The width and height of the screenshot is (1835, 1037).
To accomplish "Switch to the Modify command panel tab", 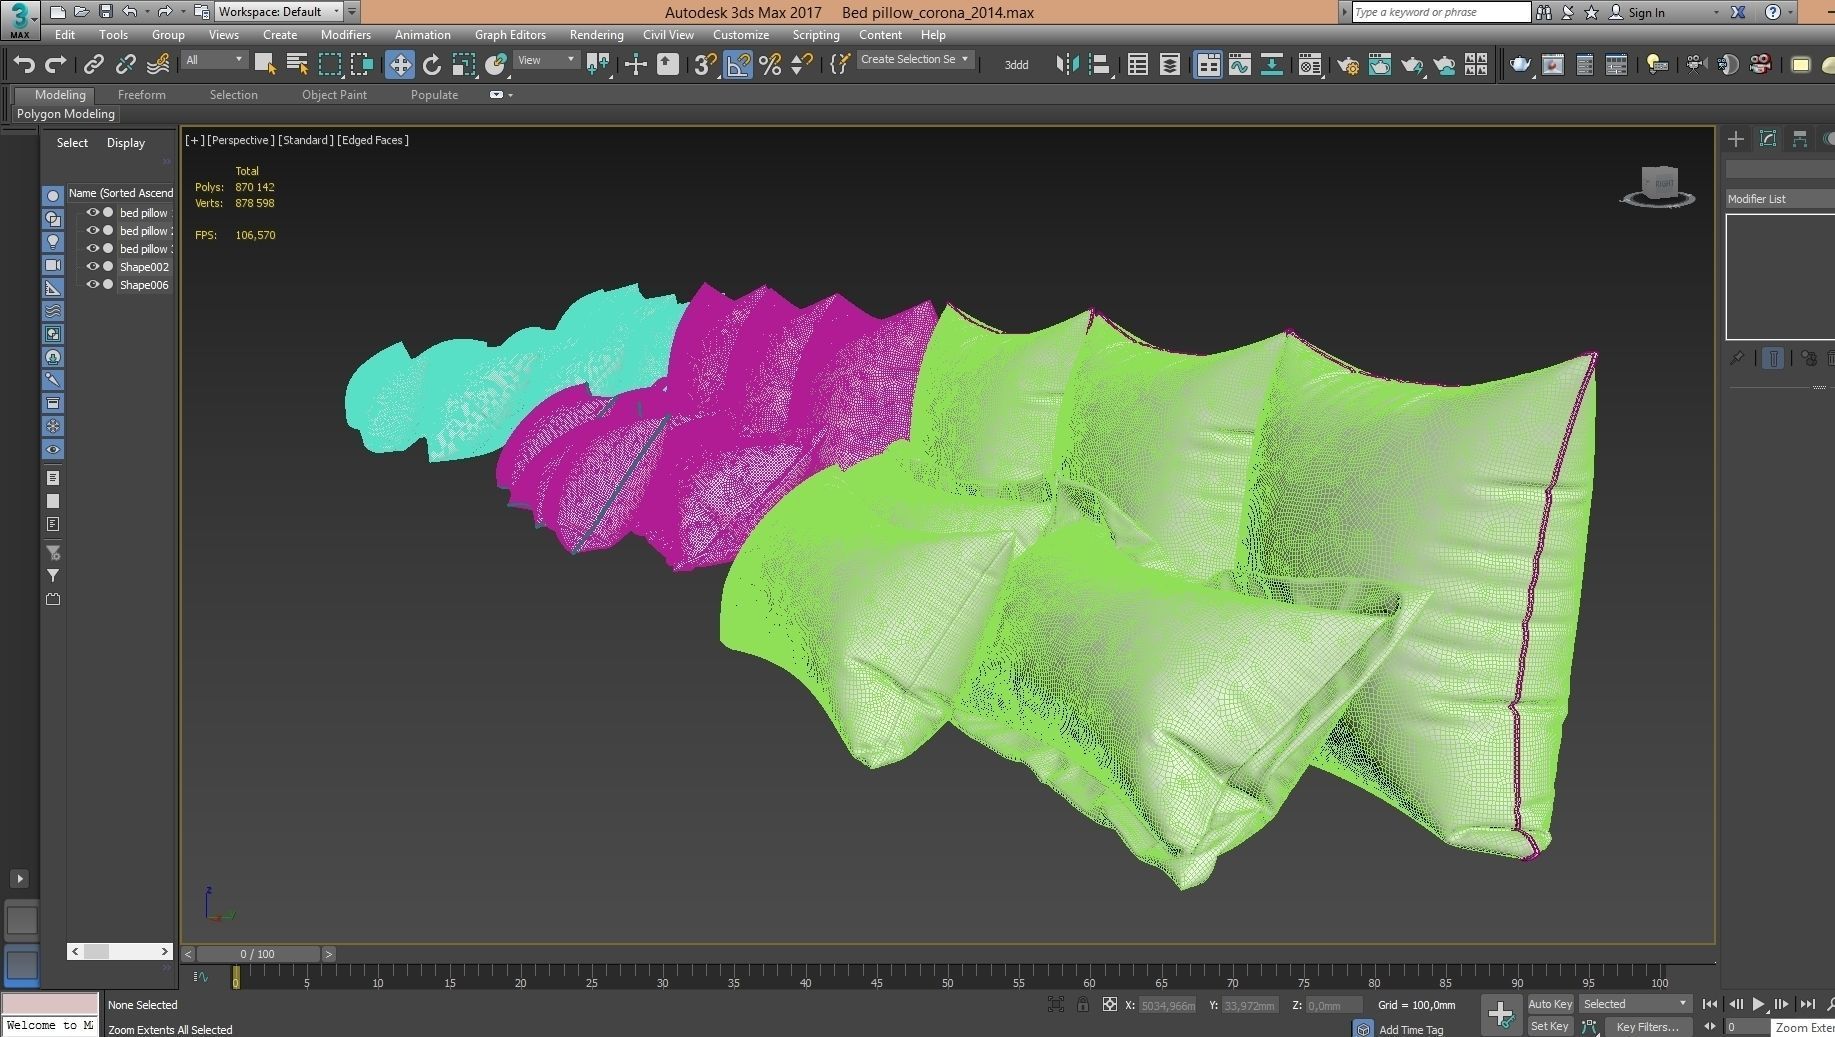I will coord(1768,139).
